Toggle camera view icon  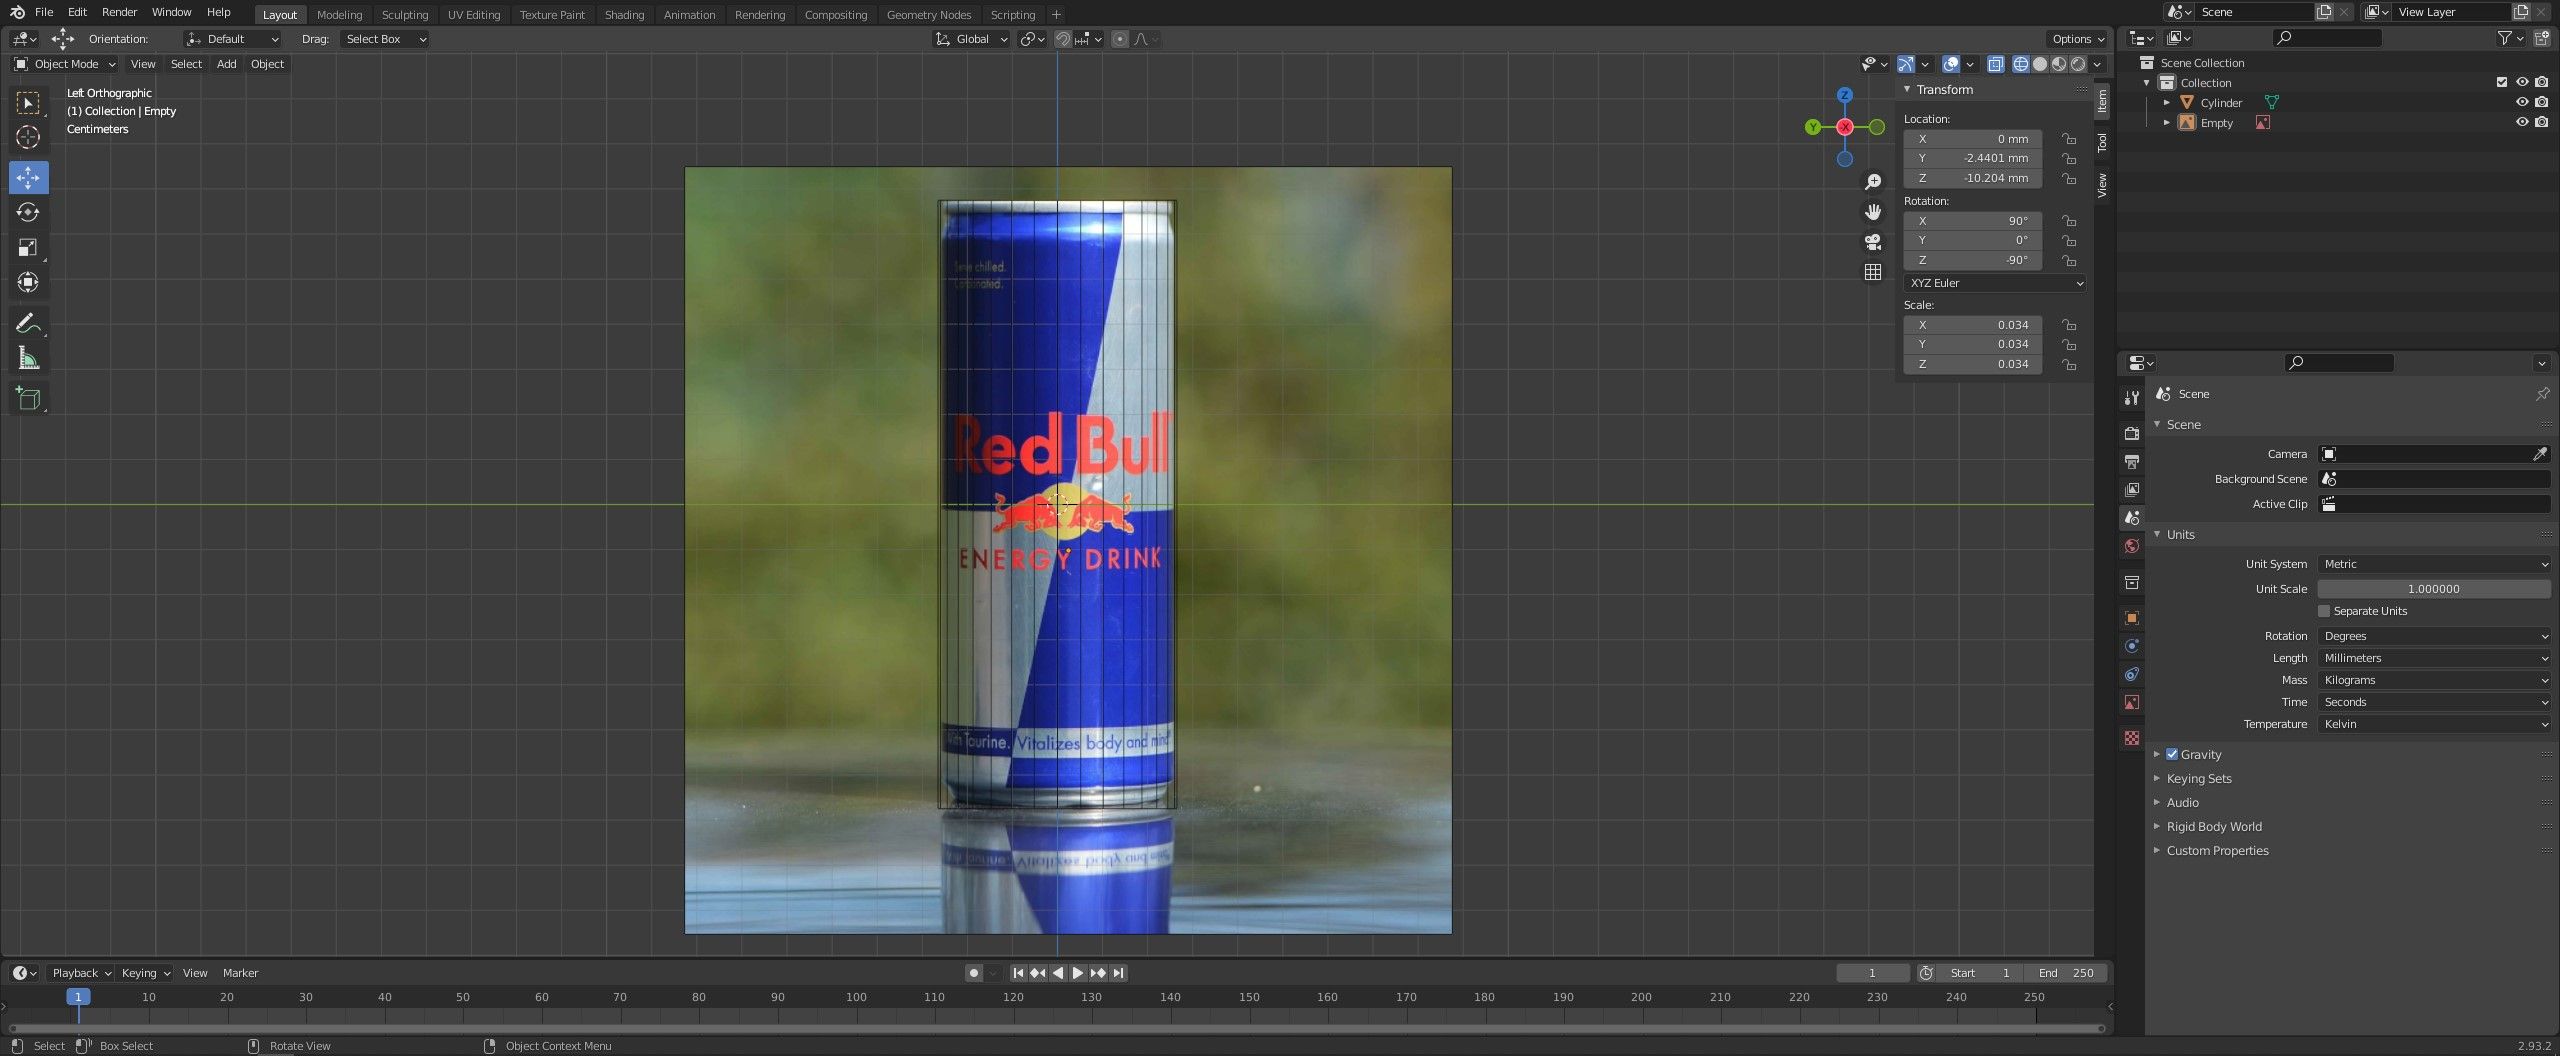coord(1873,242)
